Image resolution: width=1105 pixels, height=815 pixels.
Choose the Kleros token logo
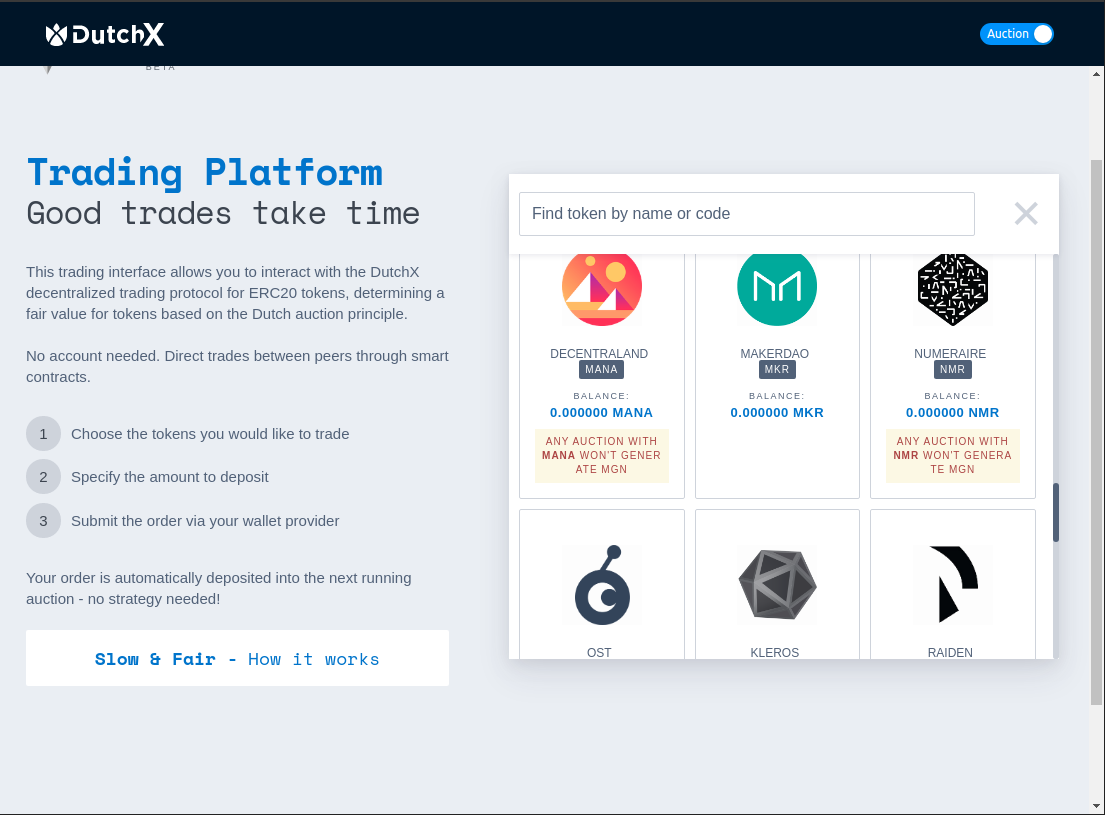tap(777, 585)
